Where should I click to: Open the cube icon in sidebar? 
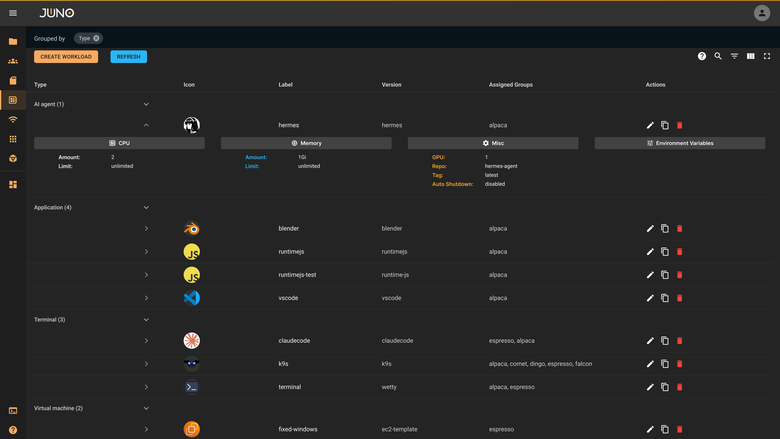pyautogui.click(x=13, y=159)
